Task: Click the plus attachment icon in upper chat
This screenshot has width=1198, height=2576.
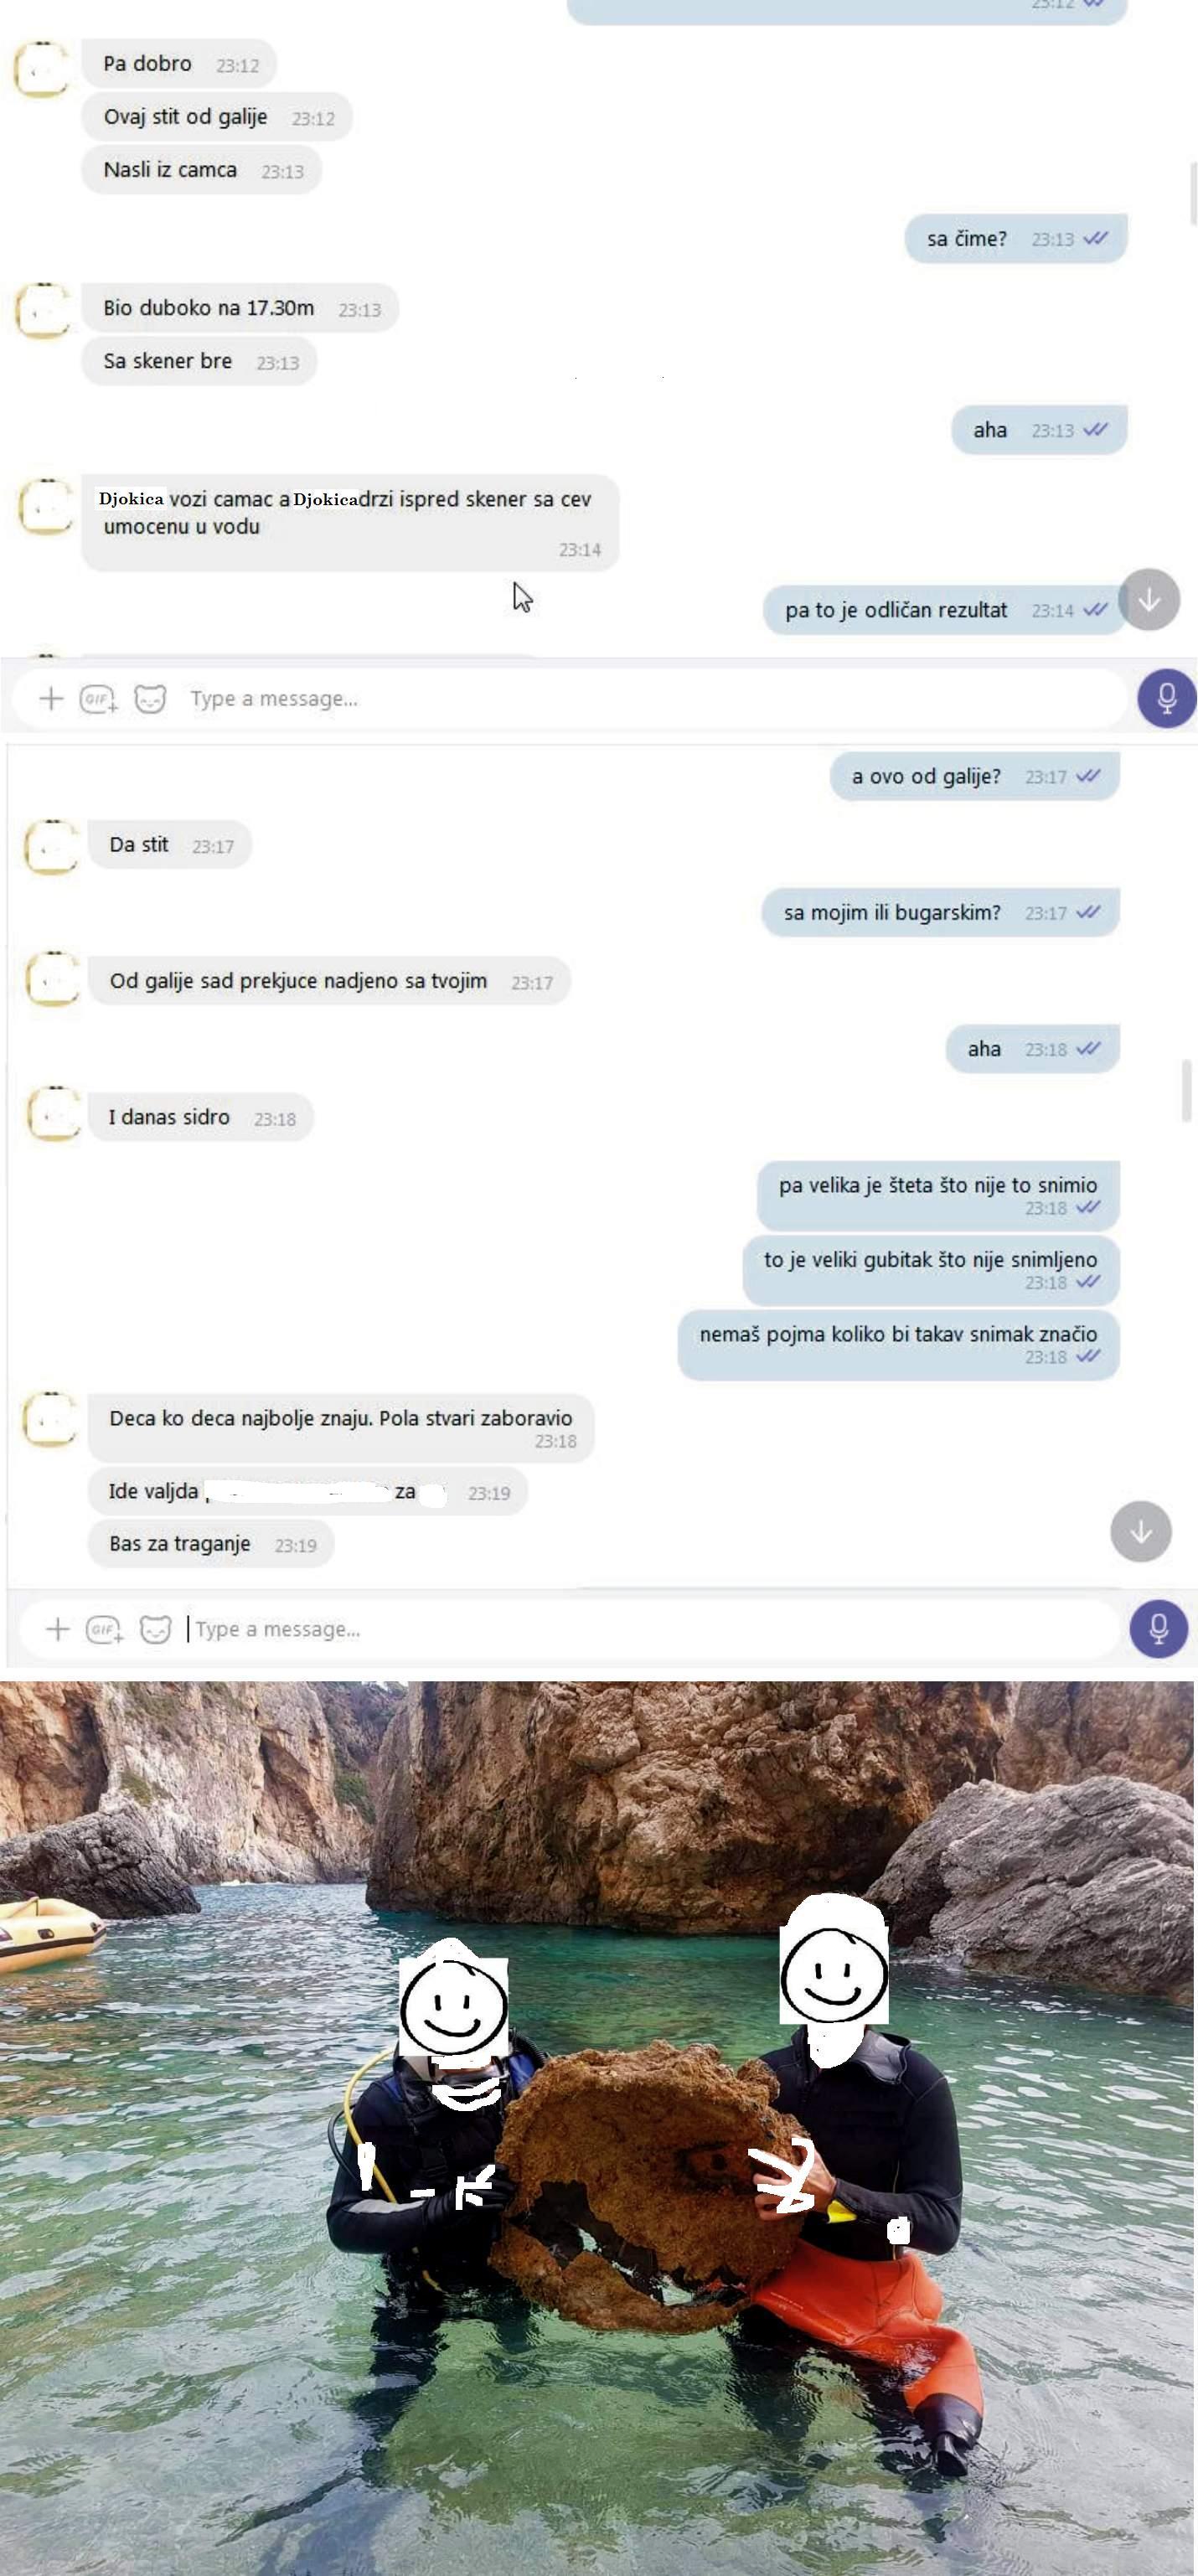Action: point(51,698)
